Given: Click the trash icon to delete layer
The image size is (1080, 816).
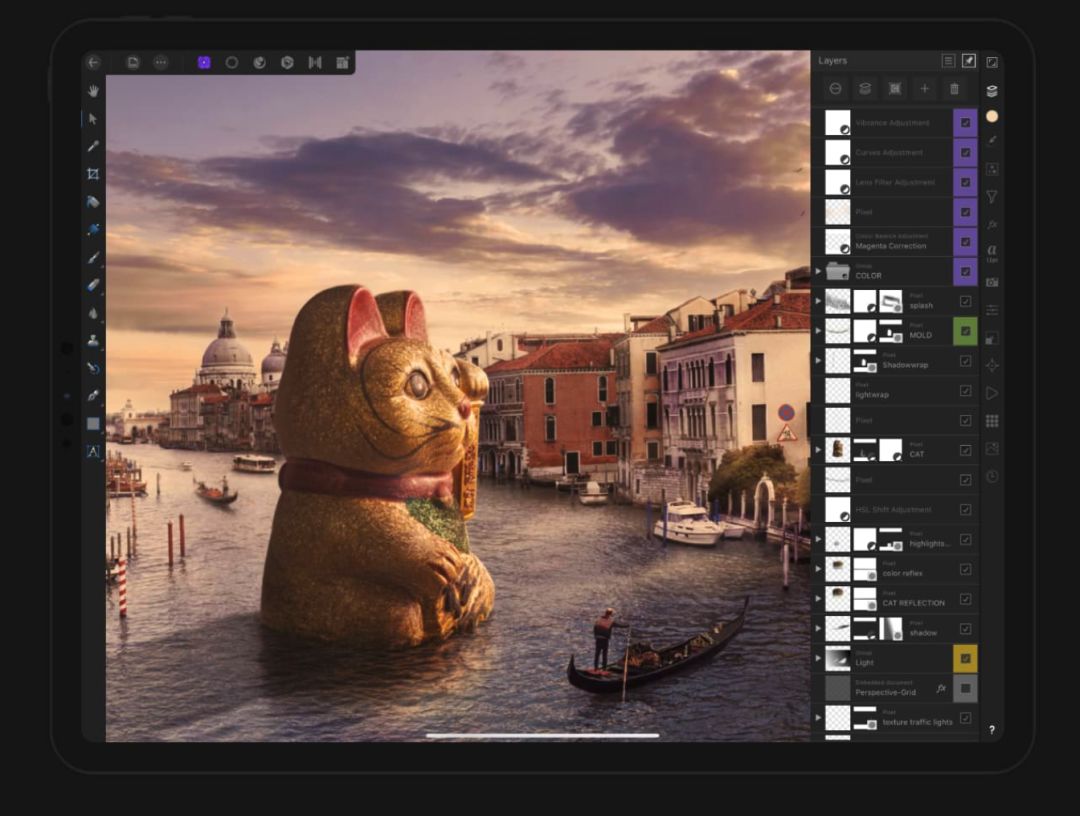Looking at the screenshot, I should [953, 89].
